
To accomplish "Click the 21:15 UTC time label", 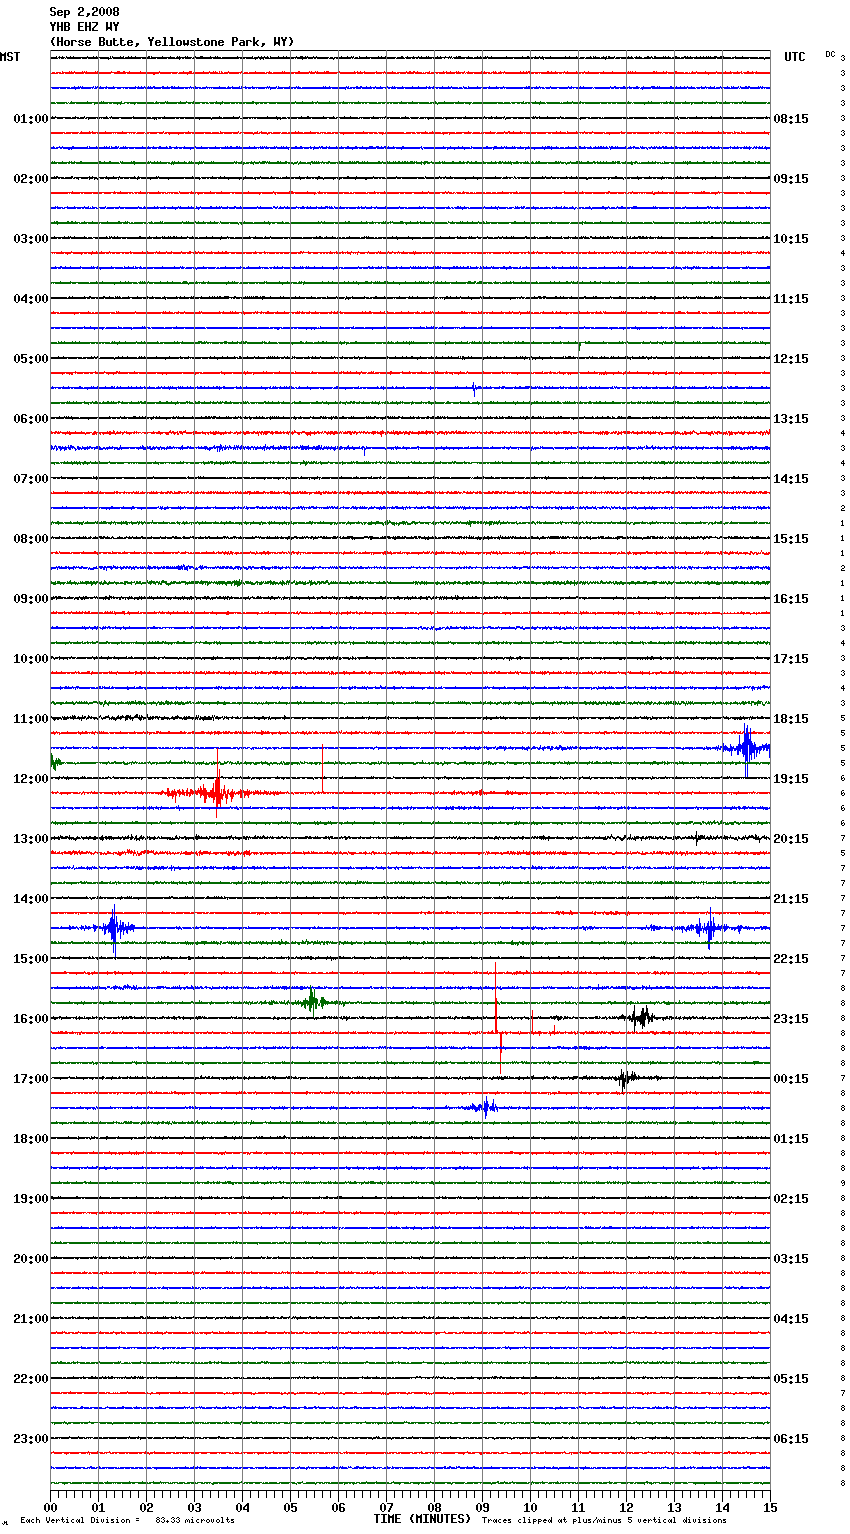I will click(x=791, y=899).
